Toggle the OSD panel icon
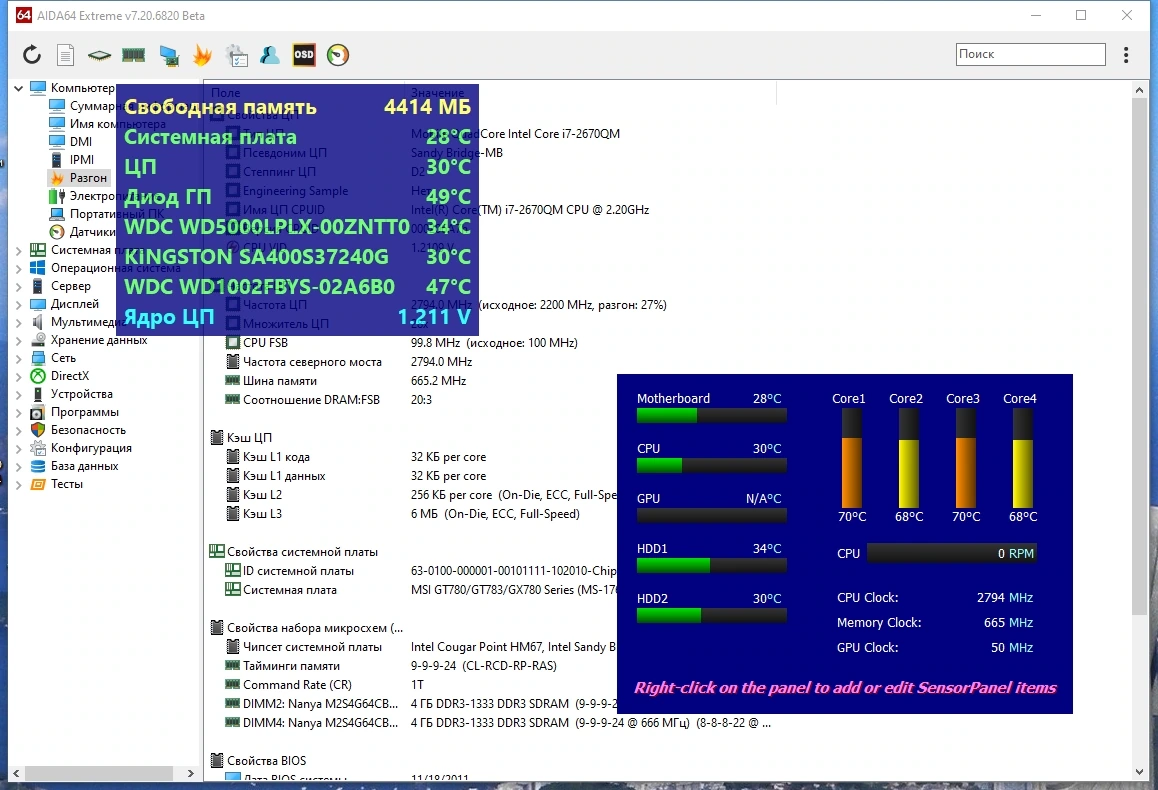Image resolution: width=1158 pixels, height=790 pixels. pos(304,55)
